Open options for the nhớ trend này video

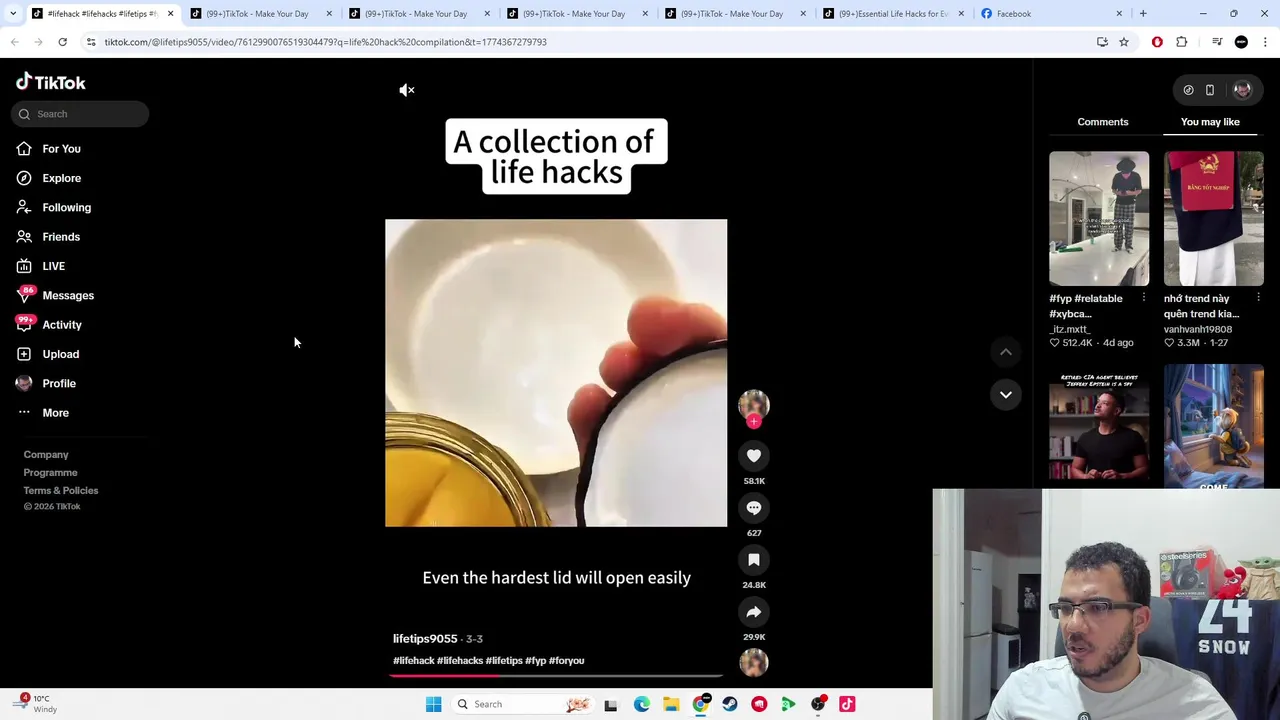pyautogui.click(x=1258, y=298)
